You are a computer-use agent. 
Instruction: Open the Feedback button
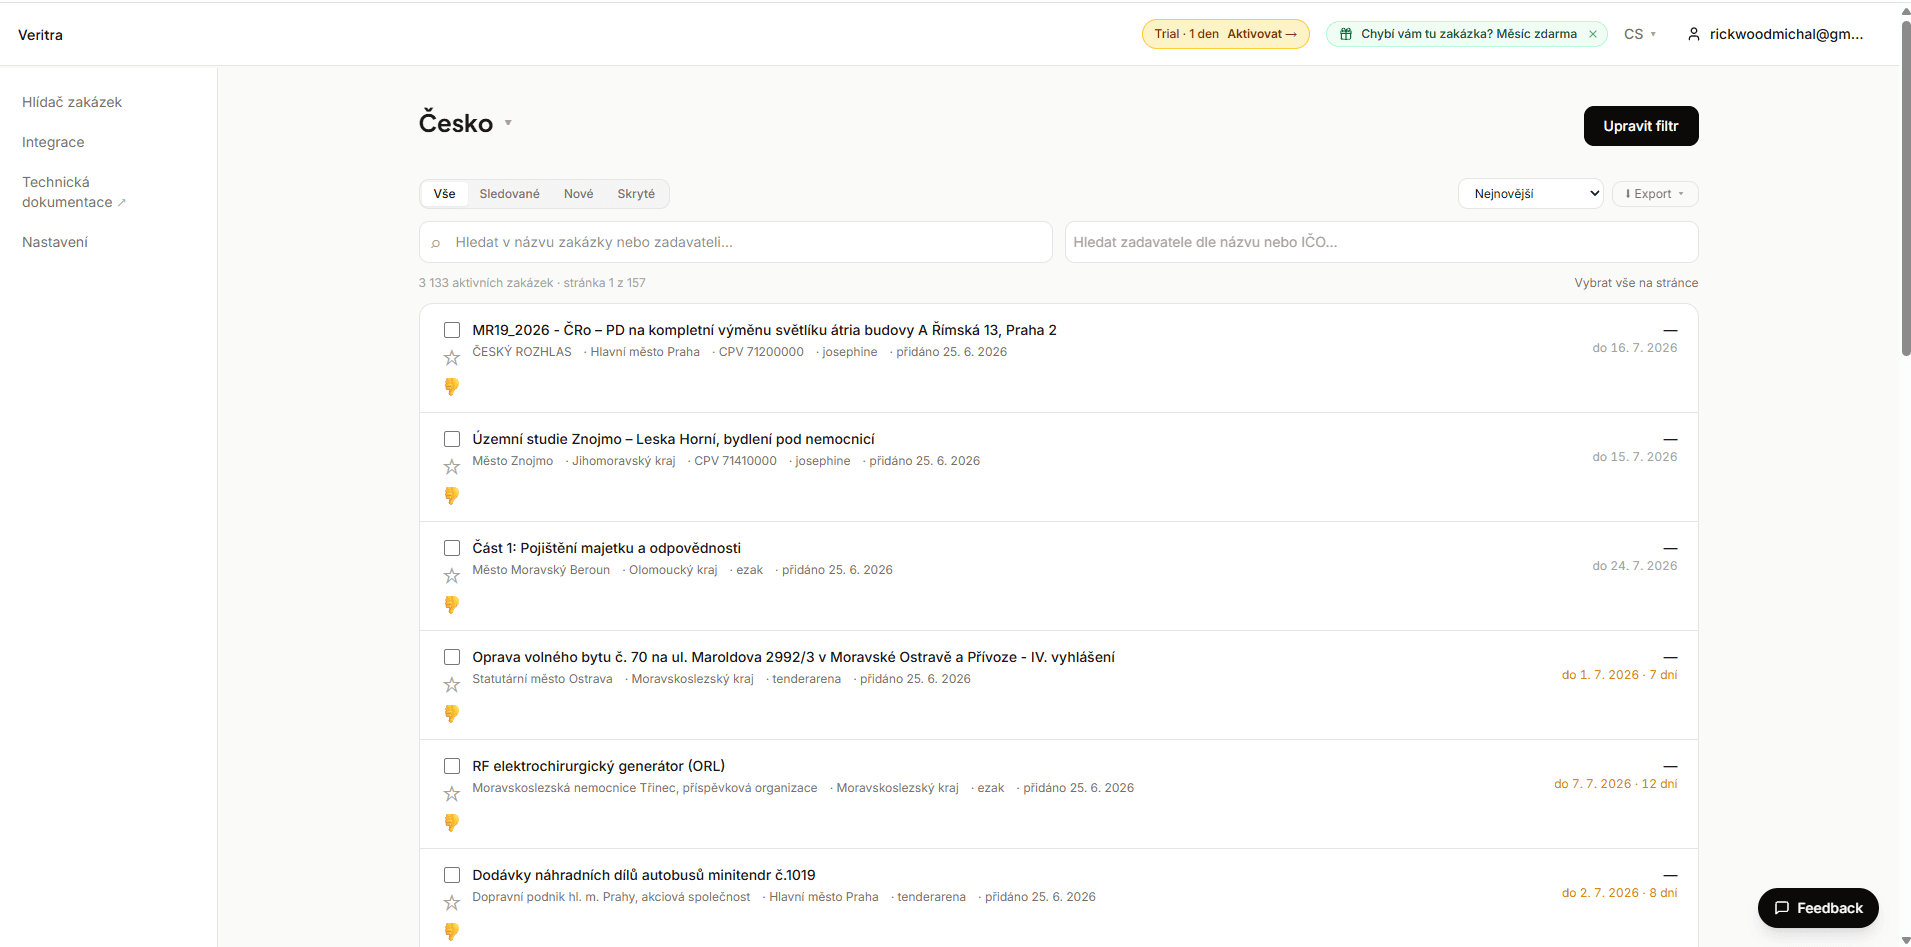click(x=1818, y=908)
